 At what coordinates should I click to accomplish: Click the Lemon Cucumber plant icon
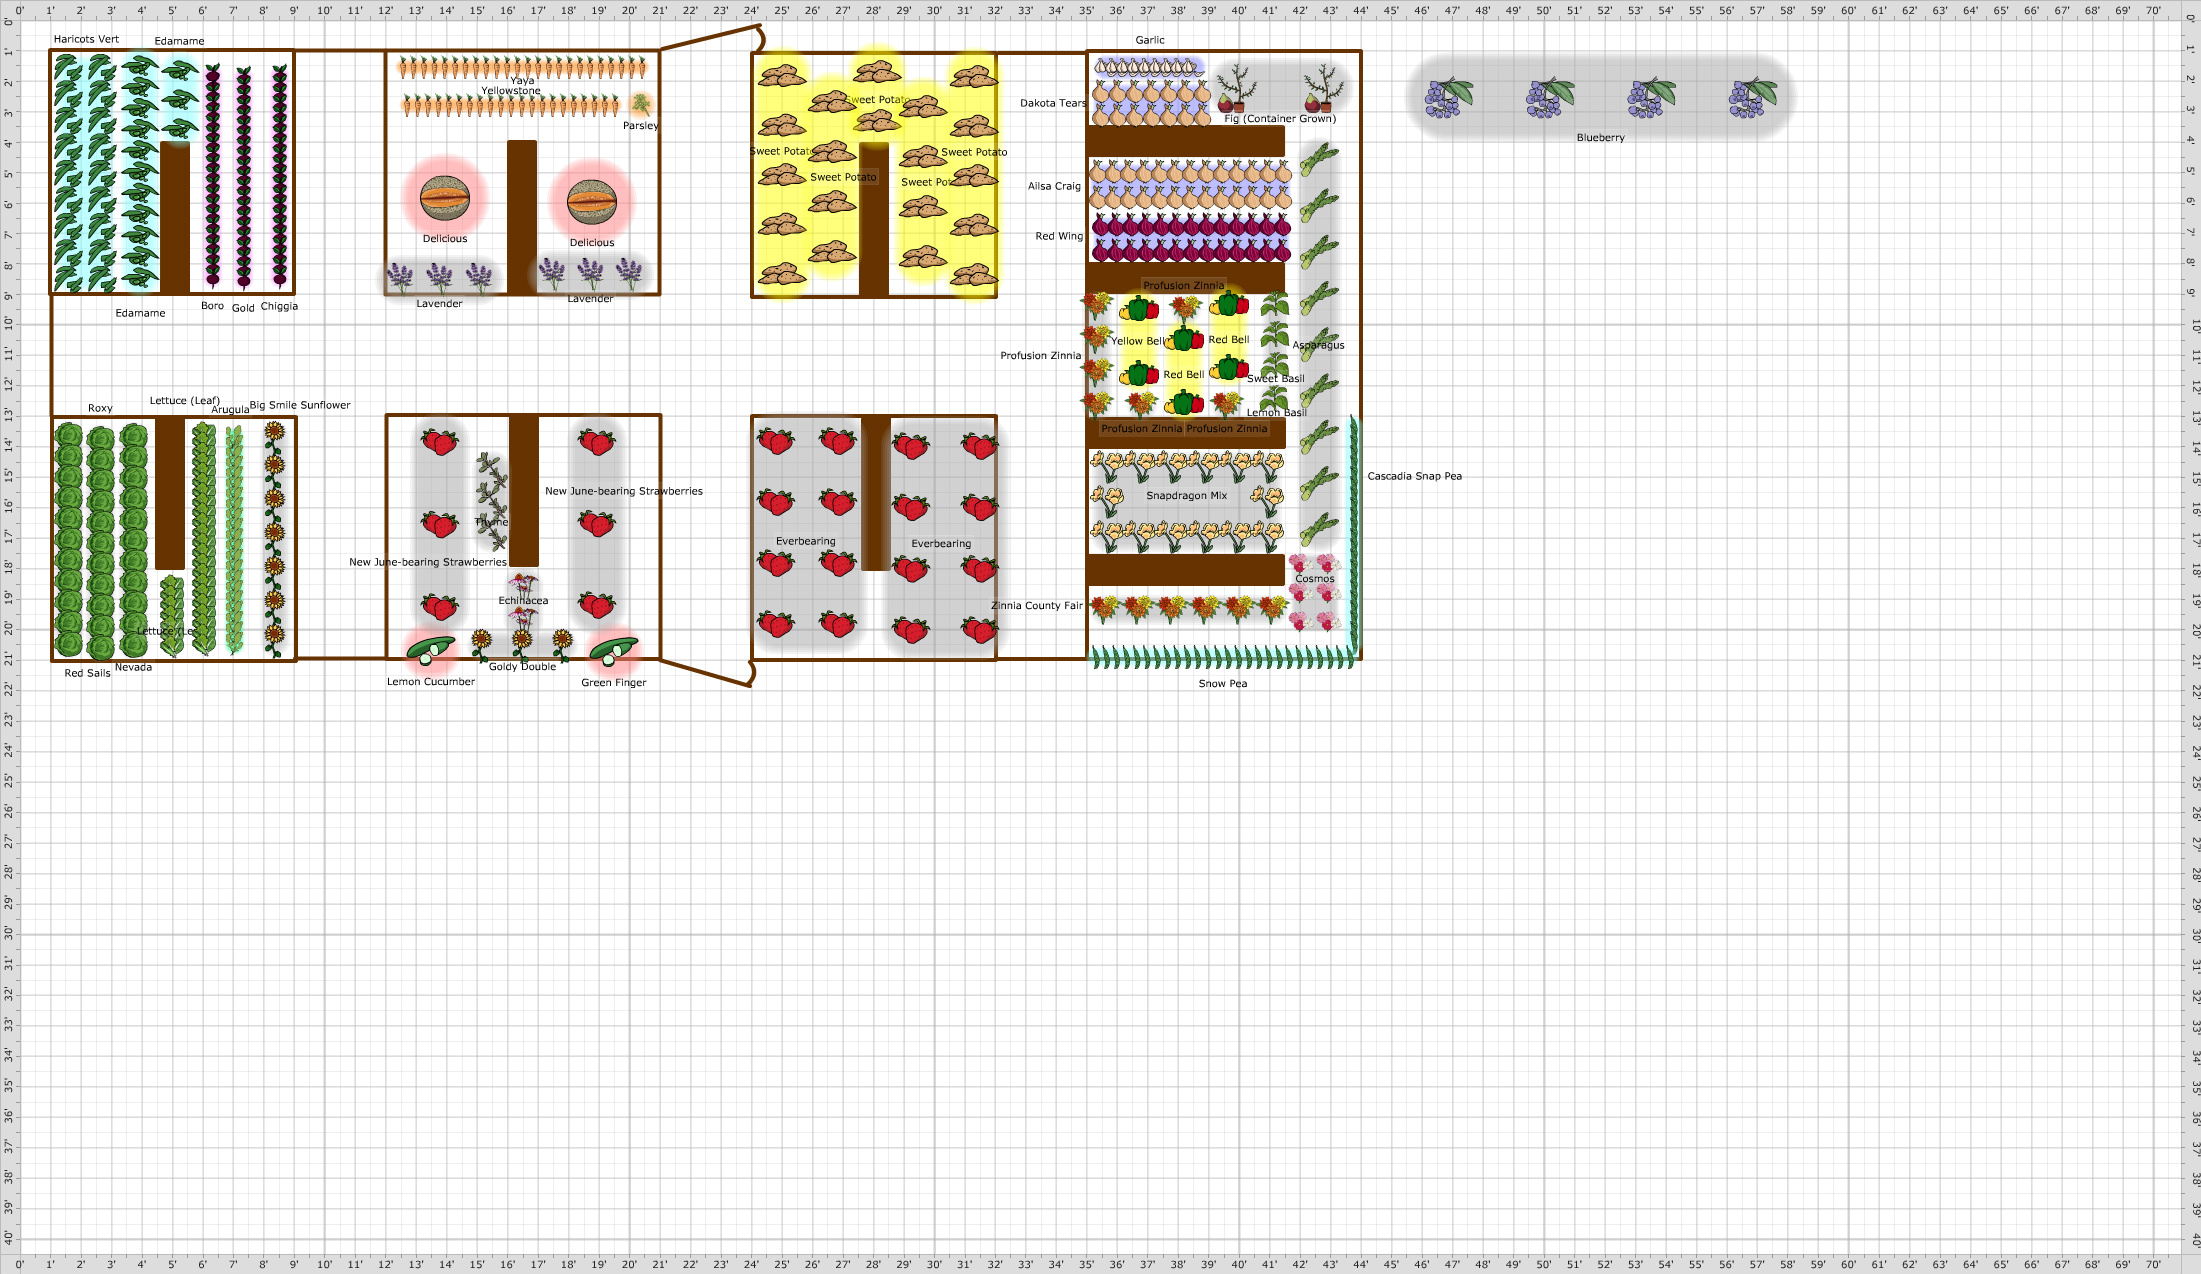coord(432,650)
